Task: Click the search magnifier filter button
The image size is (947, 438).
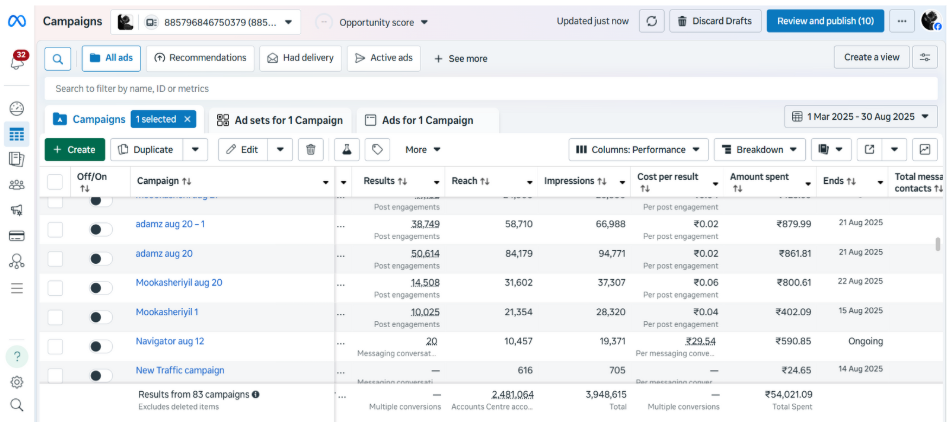Action: click(58, 59)
